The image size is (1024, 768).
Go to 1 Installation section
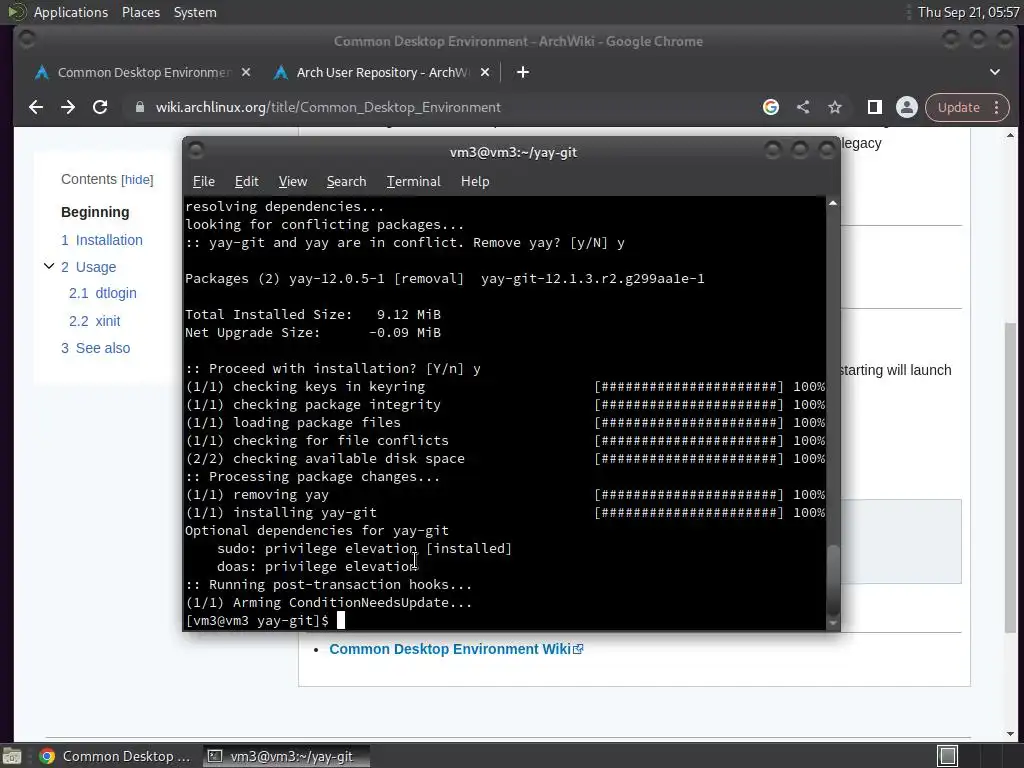[102, 240]
